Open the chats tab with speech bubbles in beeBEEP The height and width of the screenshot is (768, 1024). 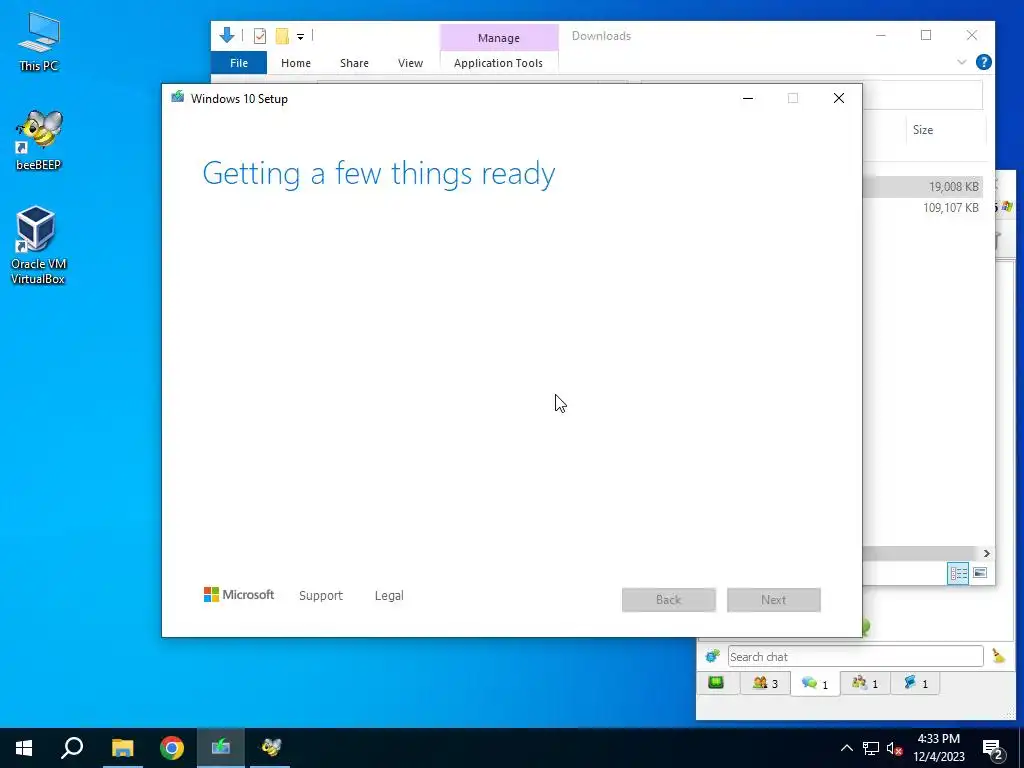pos(815,684)
